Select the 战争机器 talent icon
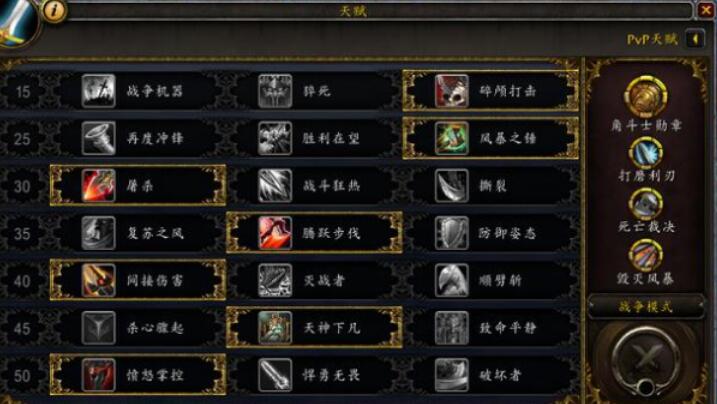 pos(98,91)
